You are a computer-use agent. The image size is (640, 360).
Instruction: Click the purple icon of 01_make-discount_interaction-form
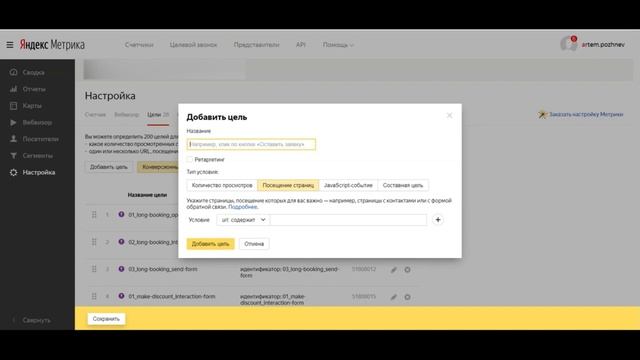tap(121, 296)
